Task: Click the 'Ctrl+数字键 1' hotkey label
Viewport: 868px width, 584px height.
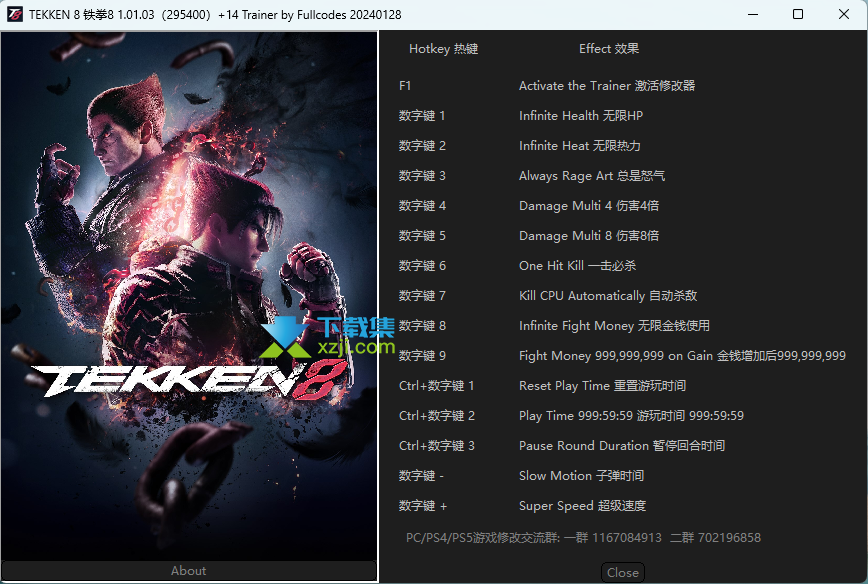Action: pos(436,386)
